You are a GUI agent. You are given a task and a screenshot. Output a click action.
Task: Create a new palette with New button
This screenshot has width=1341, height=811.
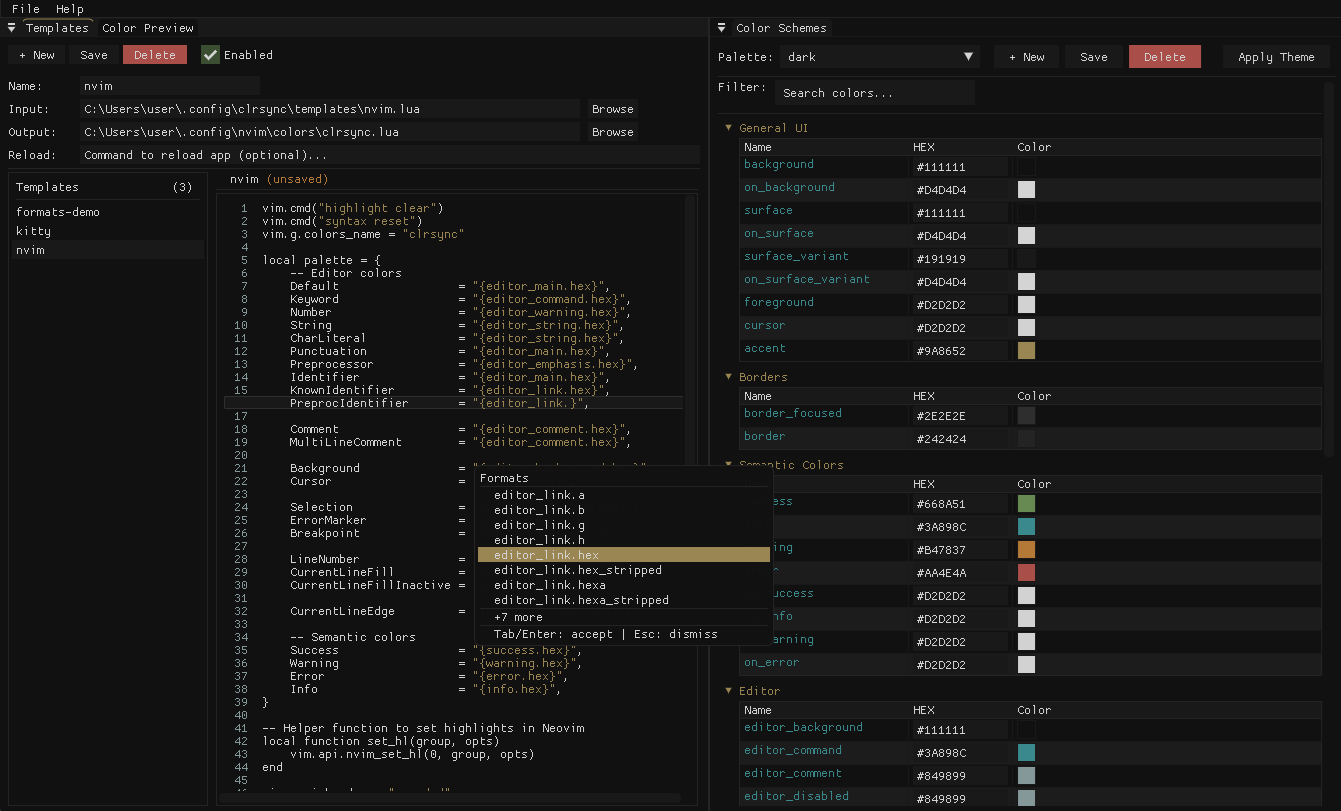tap(1026, 57)
